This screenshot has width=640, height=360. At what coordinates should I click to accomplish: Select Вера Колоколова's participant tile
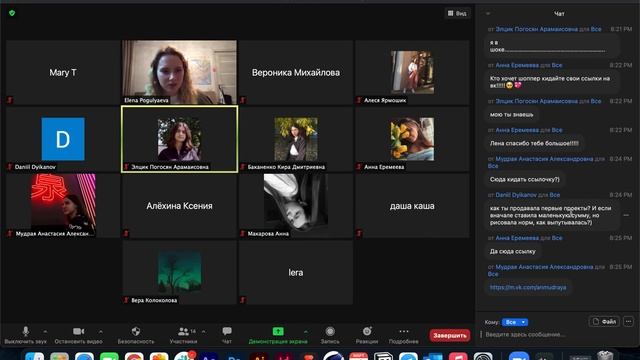[x=179, y=272]
